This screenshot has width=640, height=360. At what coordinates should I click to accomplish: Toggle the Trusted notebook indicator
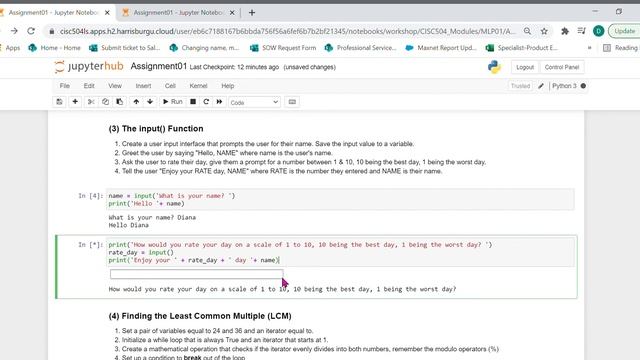(x=520, y=86)
